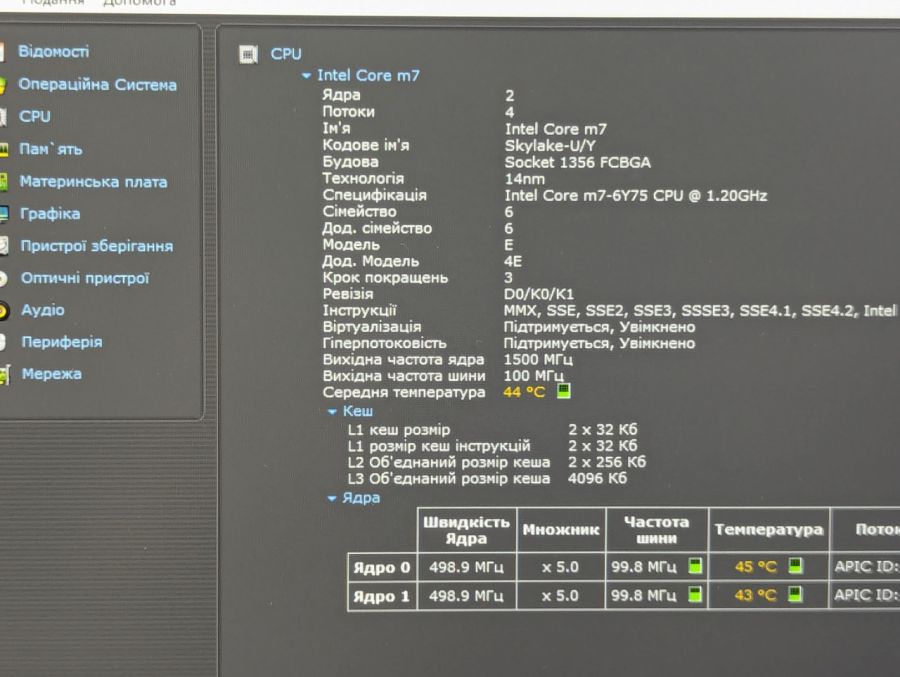Click the Швидкість Ядра column header
900x677 pixels.
(466, 530)
